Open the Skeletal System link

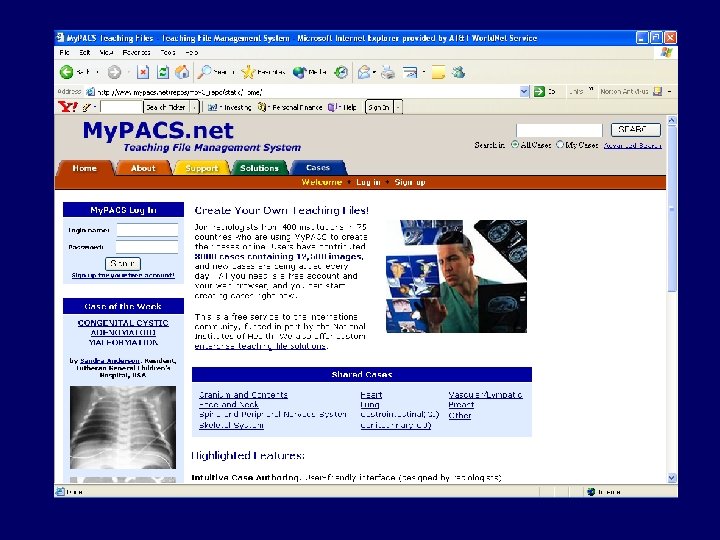click(x=231, y=425)
